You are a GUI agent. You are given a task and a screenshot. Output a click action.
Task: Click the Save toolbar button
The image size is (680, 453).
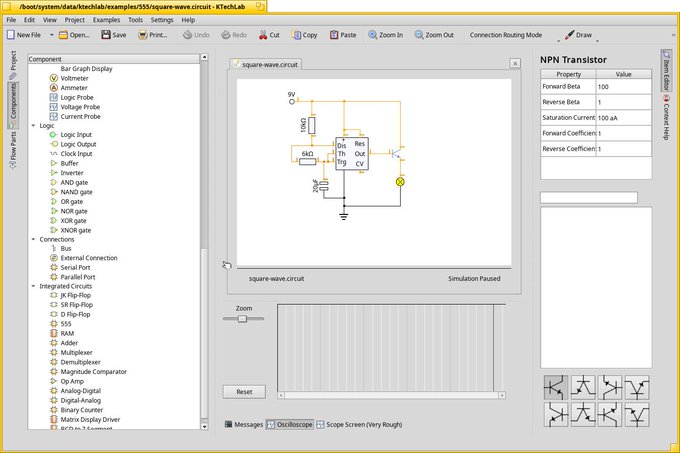(x=114, y=35)
